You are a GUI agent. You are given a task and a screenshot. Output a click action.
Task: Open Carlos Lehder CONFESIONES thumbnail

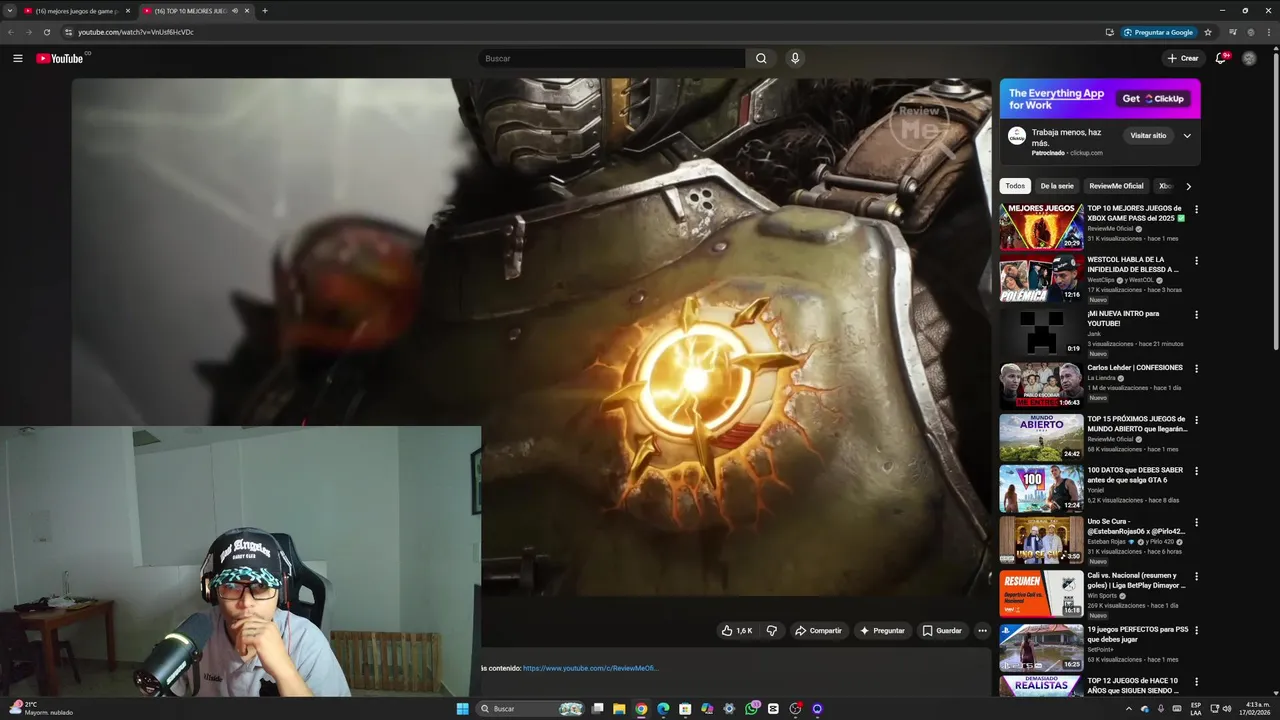(x=1041, y=386)
